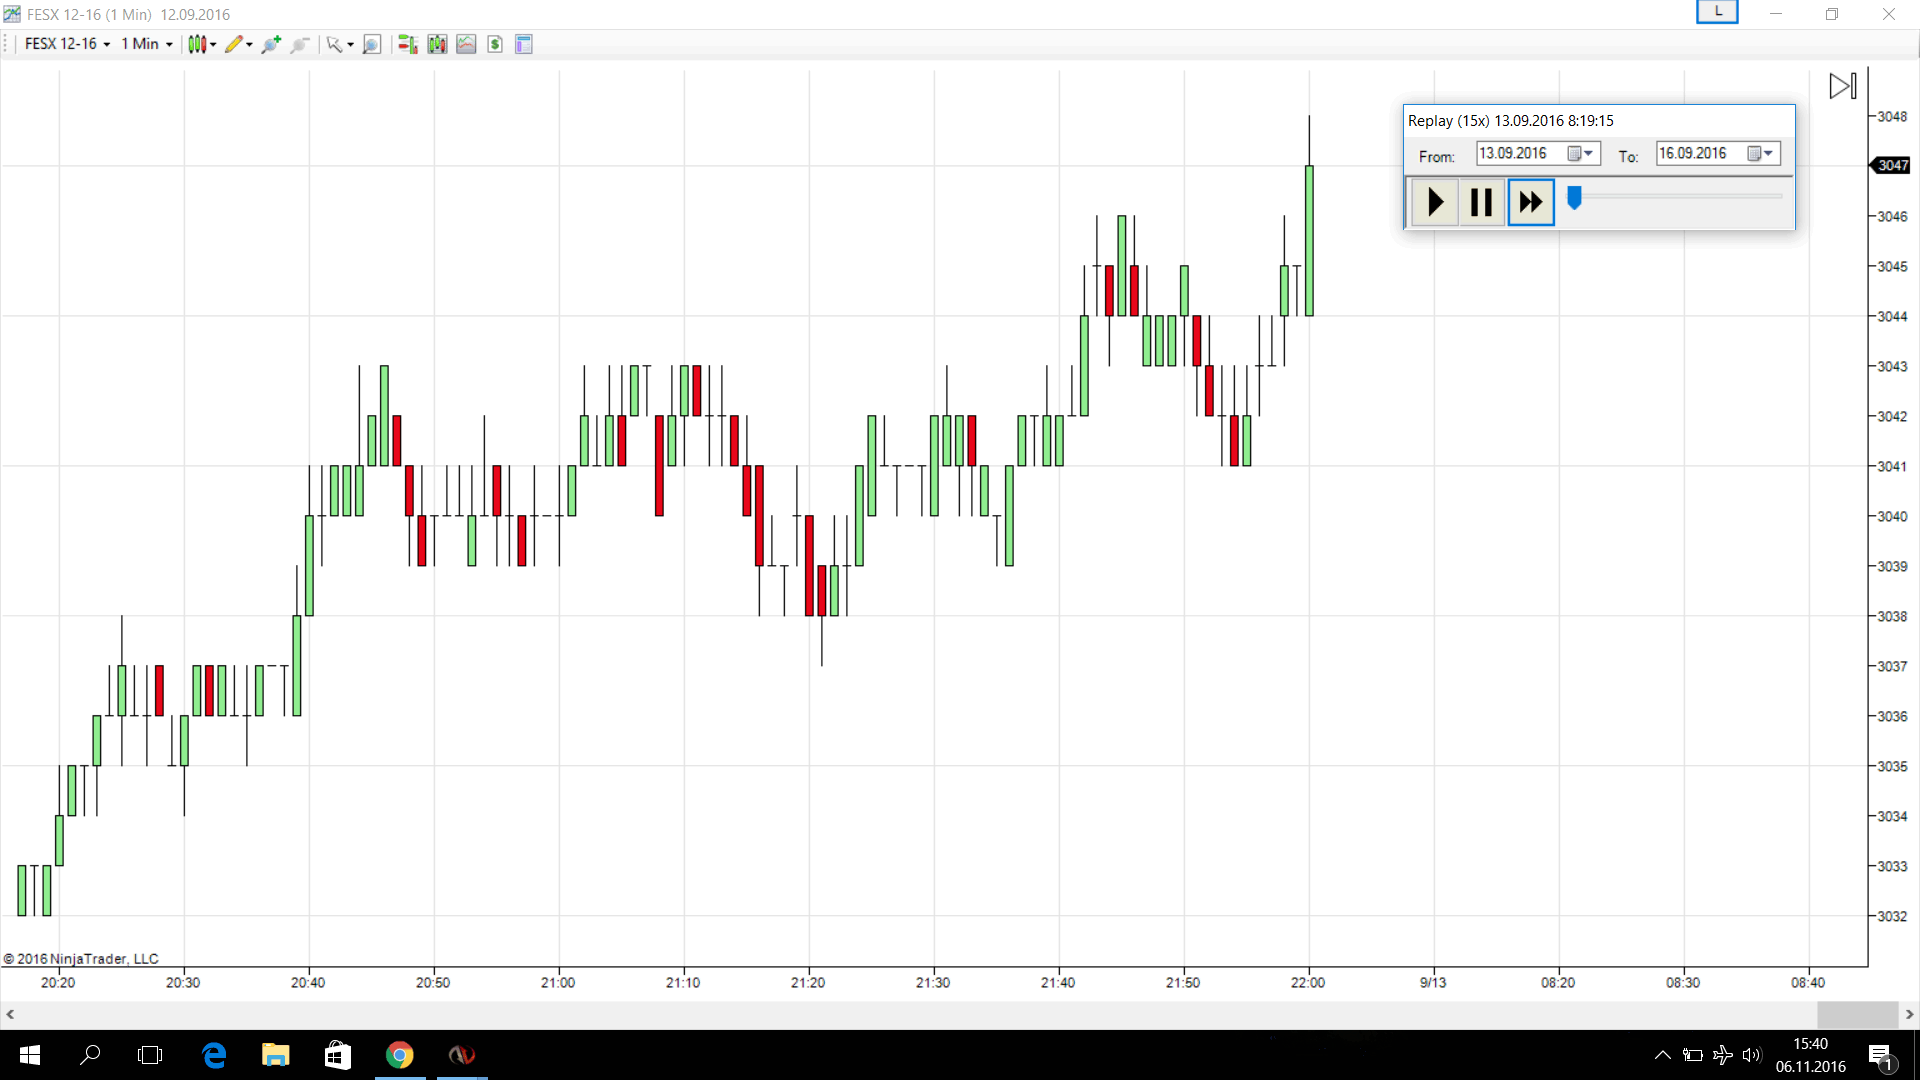Open the indicators icon

466,44
